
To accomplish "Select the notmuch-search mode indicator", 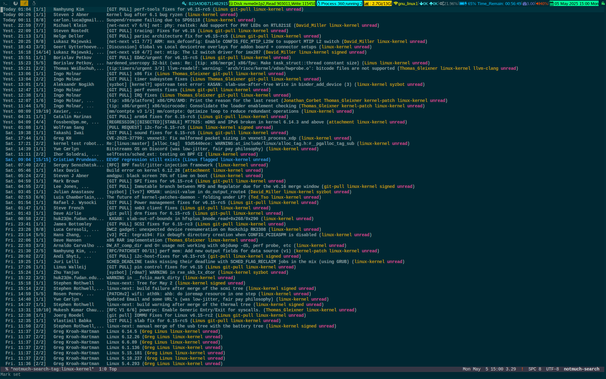I will [x=581, y=369].
